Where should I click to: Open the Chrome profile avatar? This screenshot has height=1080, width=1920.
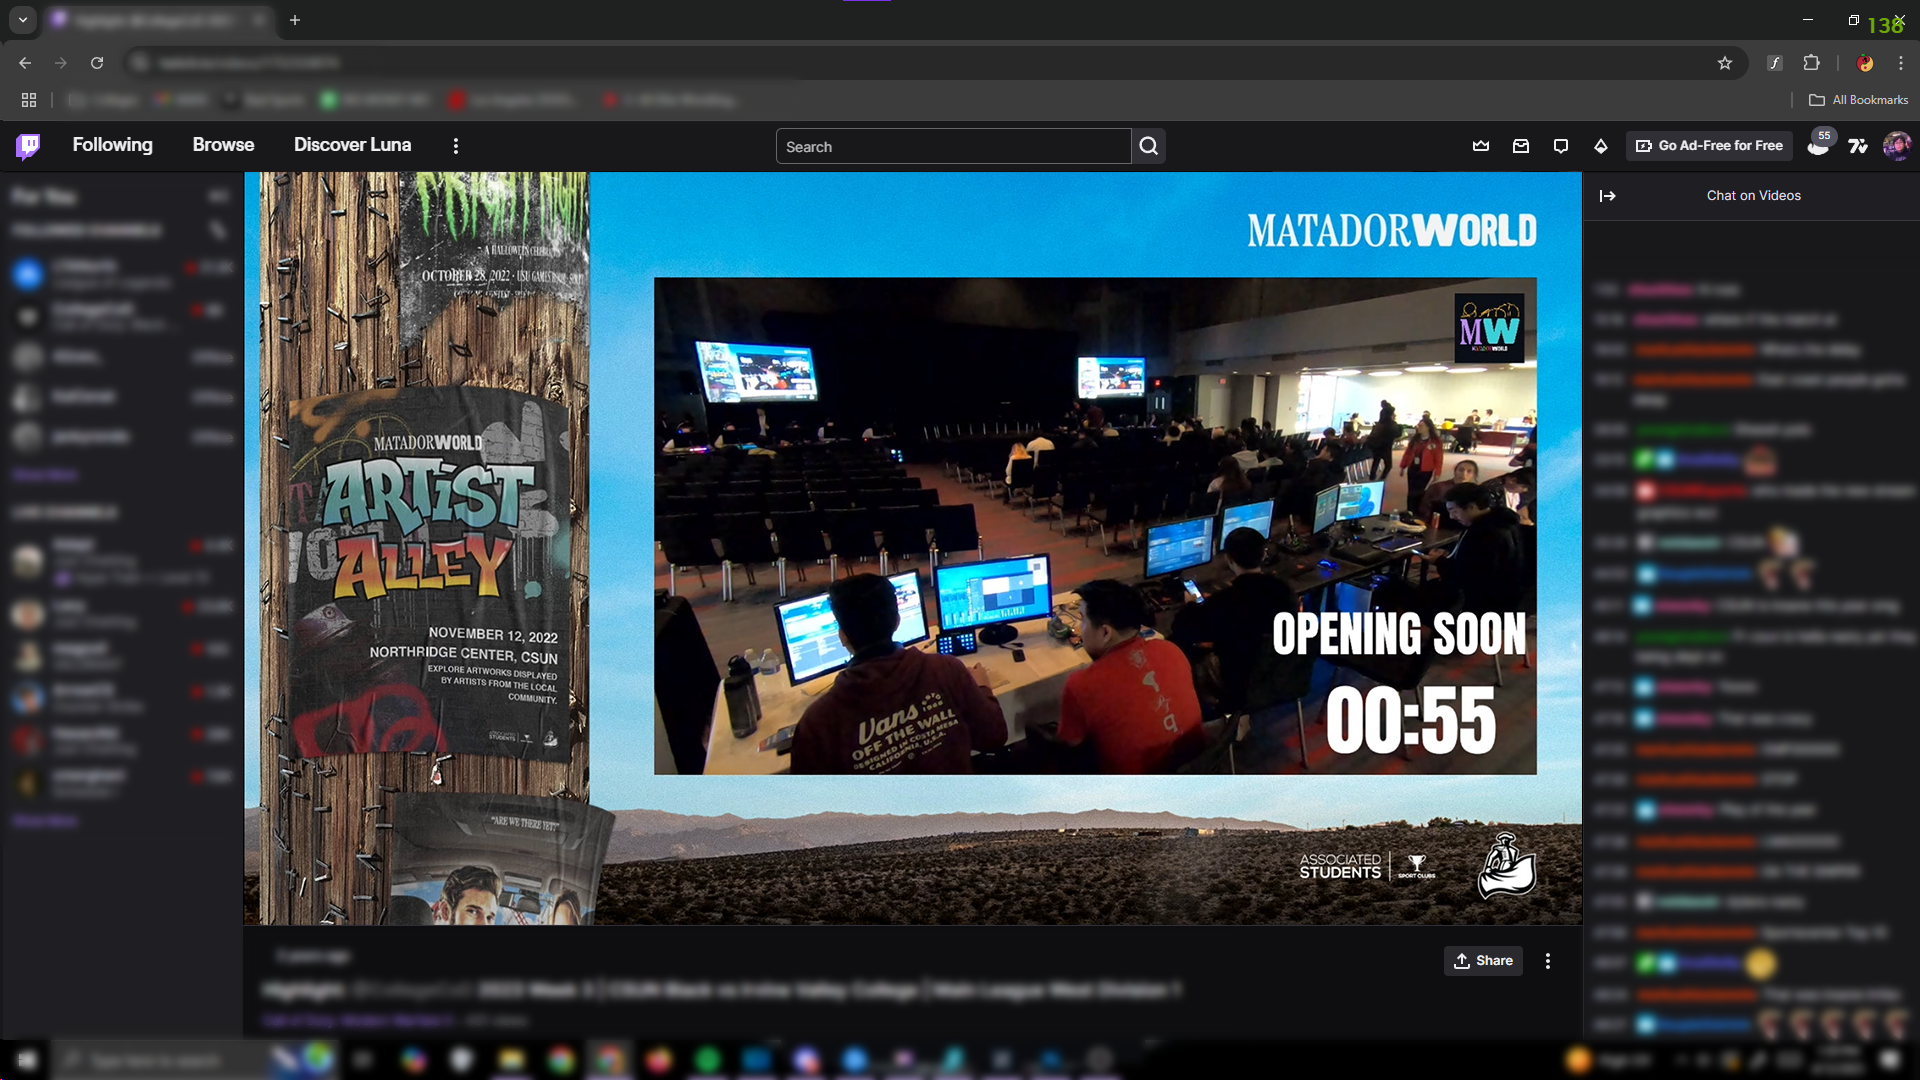point(1865,63)
